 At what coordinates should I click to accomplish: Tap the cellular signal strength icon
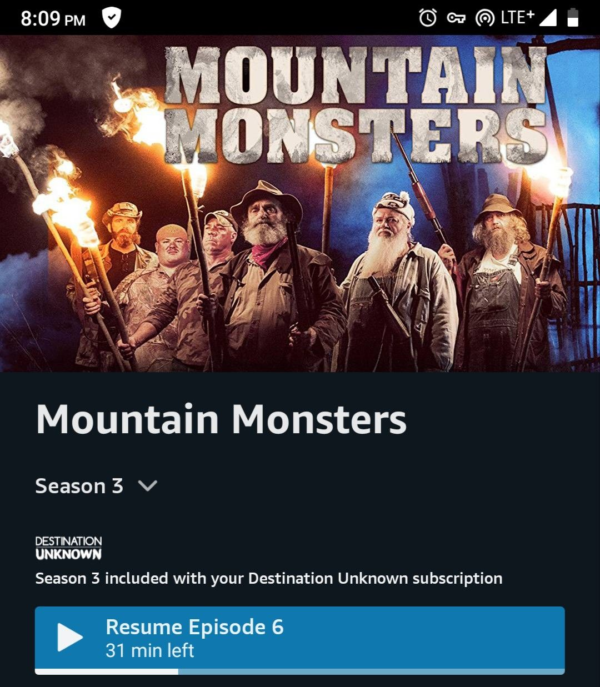548,18
